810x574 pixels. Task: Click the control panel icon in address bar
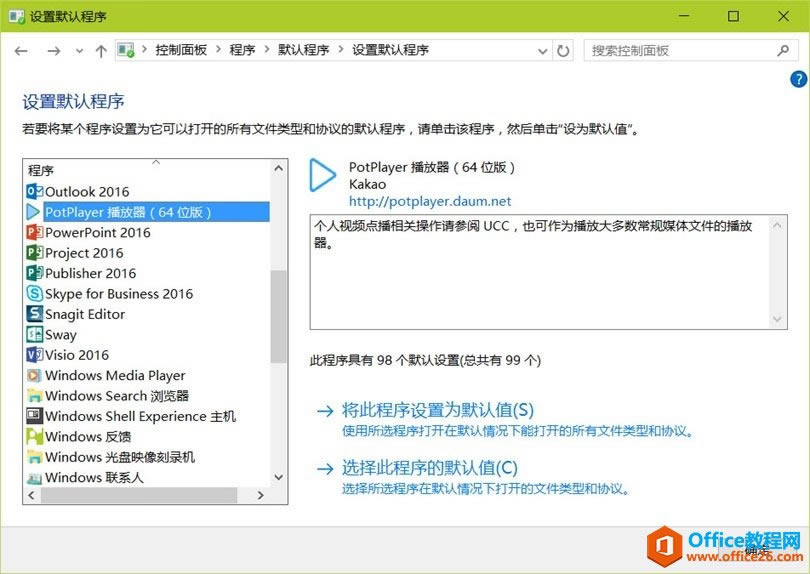[126, 50]
